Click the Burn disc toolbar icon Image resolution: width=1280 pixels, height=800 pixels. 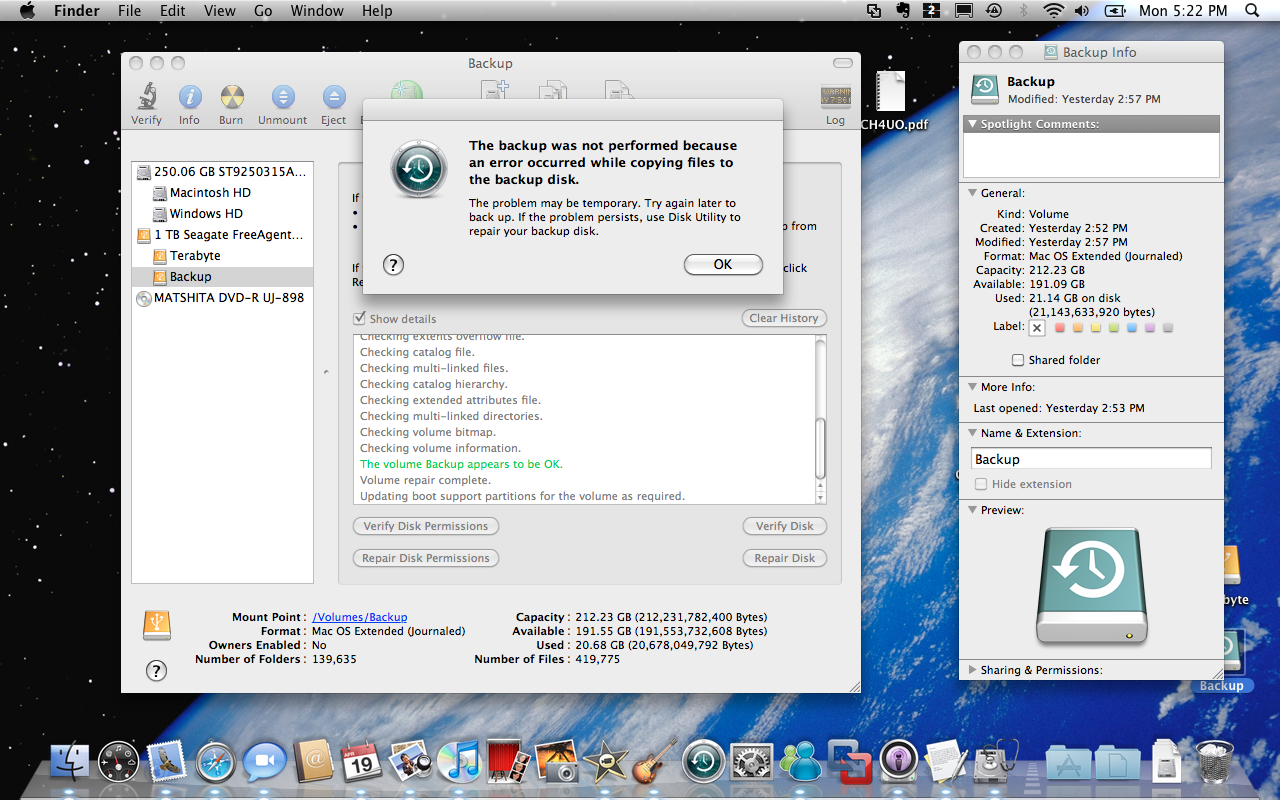(231, 103)
